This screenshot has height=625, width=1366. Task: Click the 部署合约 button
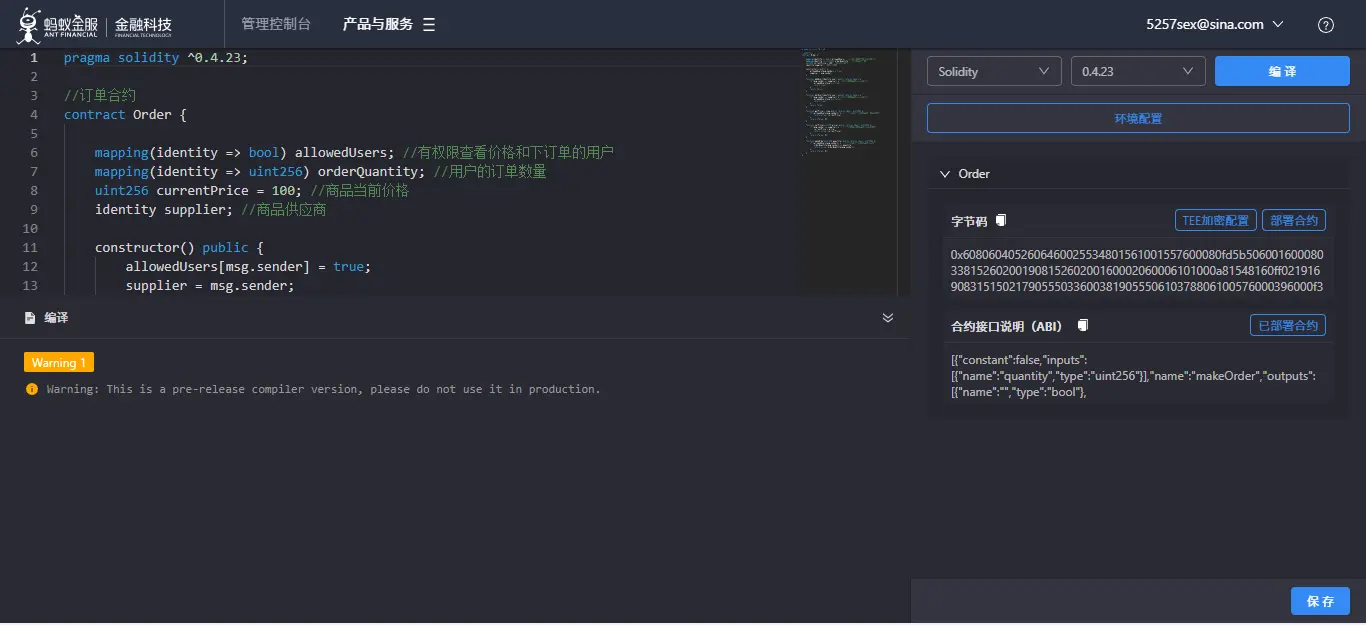(1294, 220)
